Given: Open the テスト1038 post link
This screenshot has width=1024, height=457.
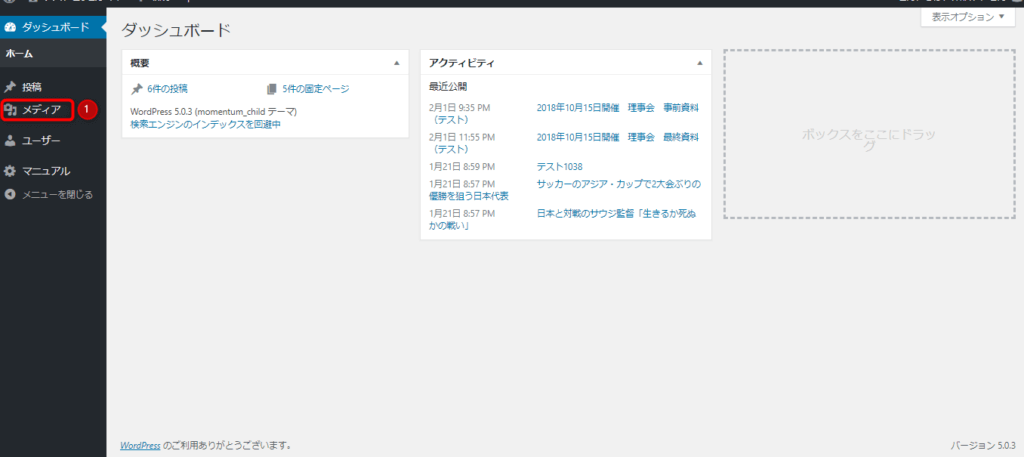Looking at the screenshot, I should (559, 166).
